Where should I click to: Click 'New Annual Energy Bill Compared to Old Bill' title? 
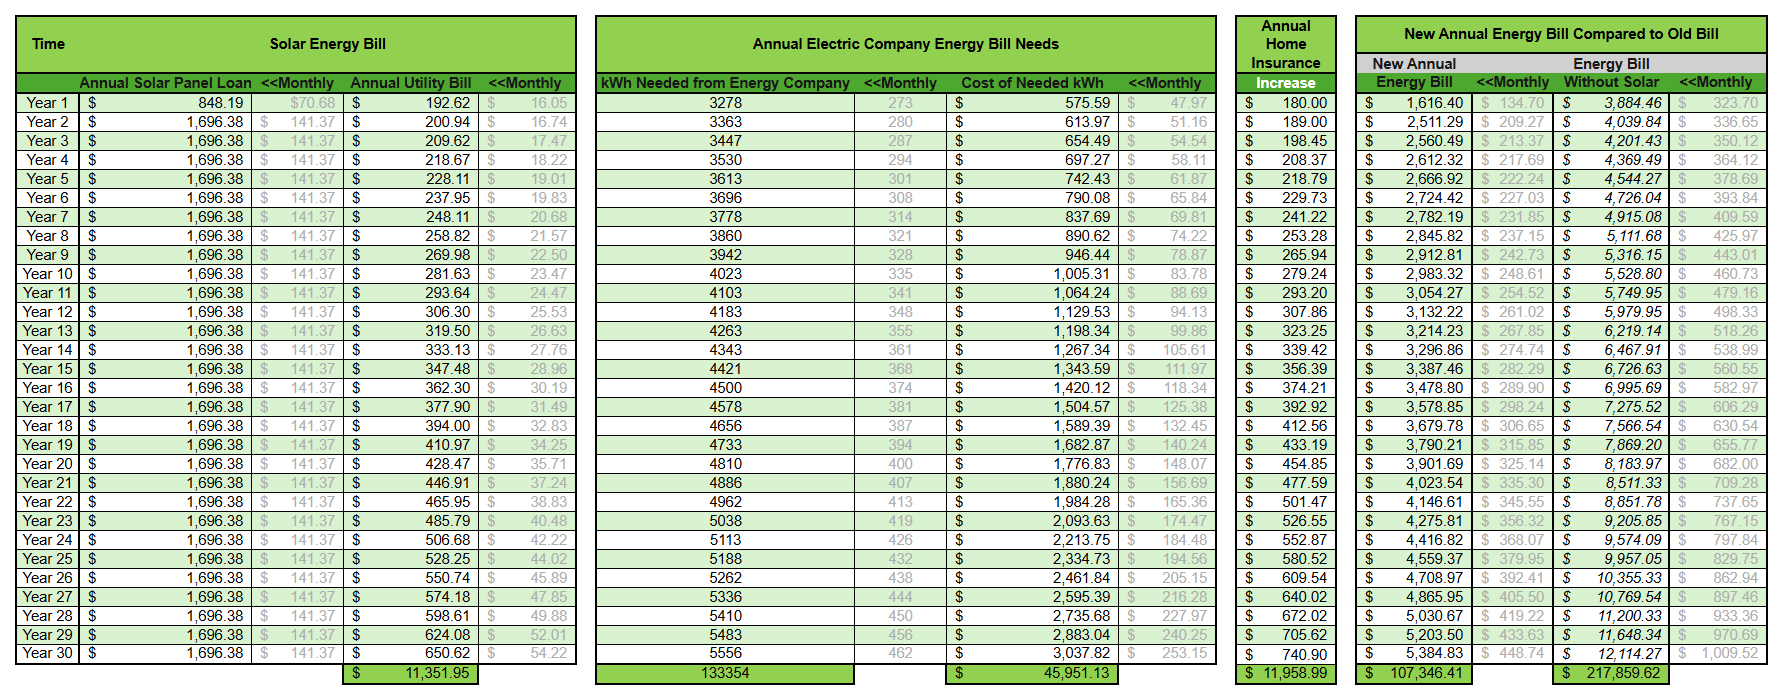click(x=1561, y=34)
